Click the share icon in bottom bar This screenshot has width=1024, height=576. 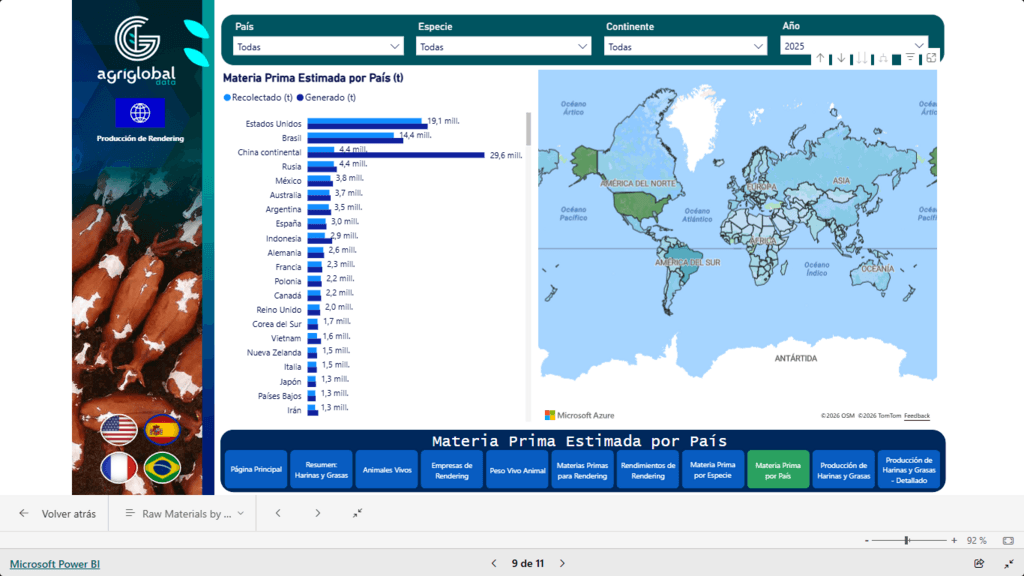[x=978, y=563]
